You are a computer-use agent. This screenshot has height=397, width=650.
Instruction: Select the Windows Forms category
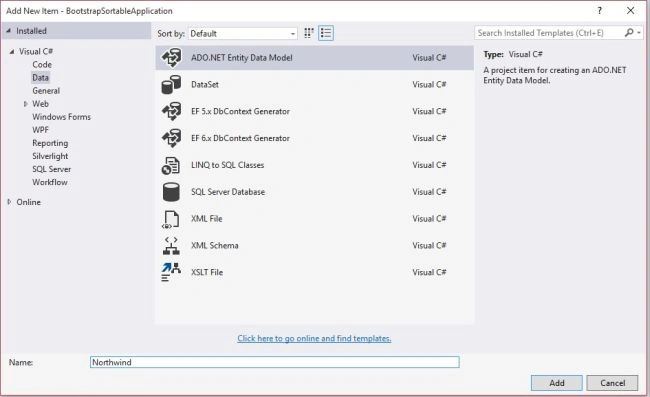click(x=61, y=117)
